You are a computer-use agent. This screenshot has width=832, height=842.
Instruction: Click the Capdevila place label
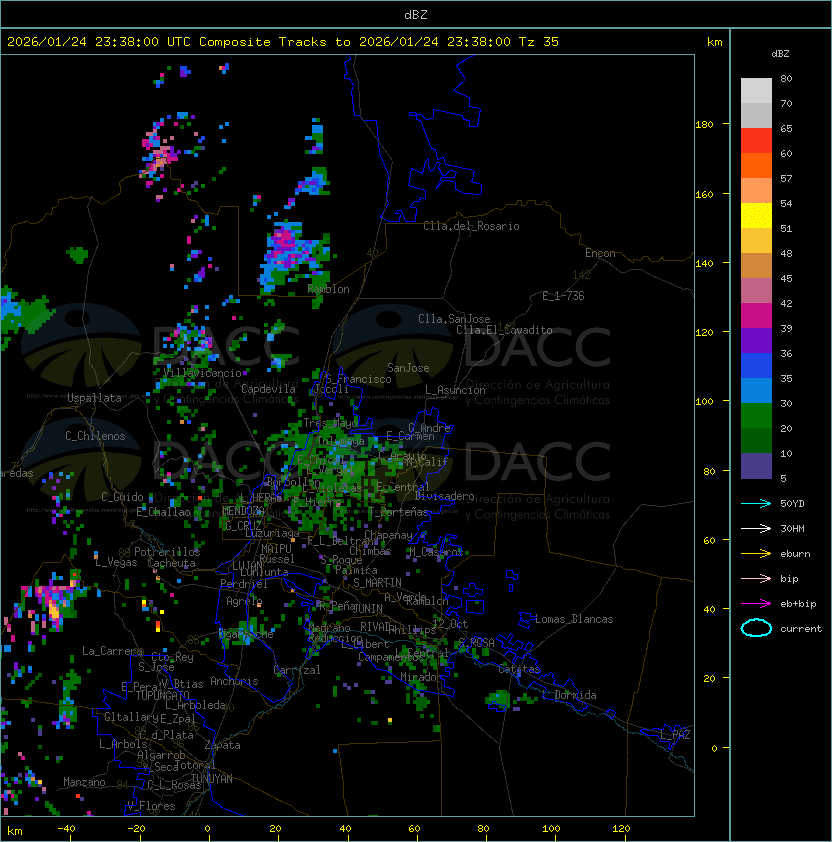pyautogui.click(x=268, y=389)
